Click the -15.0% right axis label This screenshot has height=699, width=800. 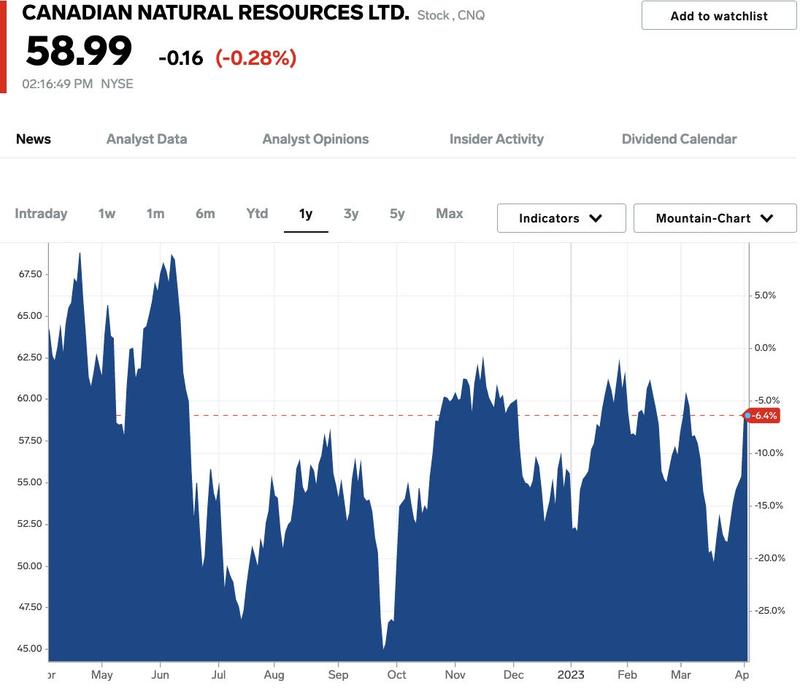(768, 505)
